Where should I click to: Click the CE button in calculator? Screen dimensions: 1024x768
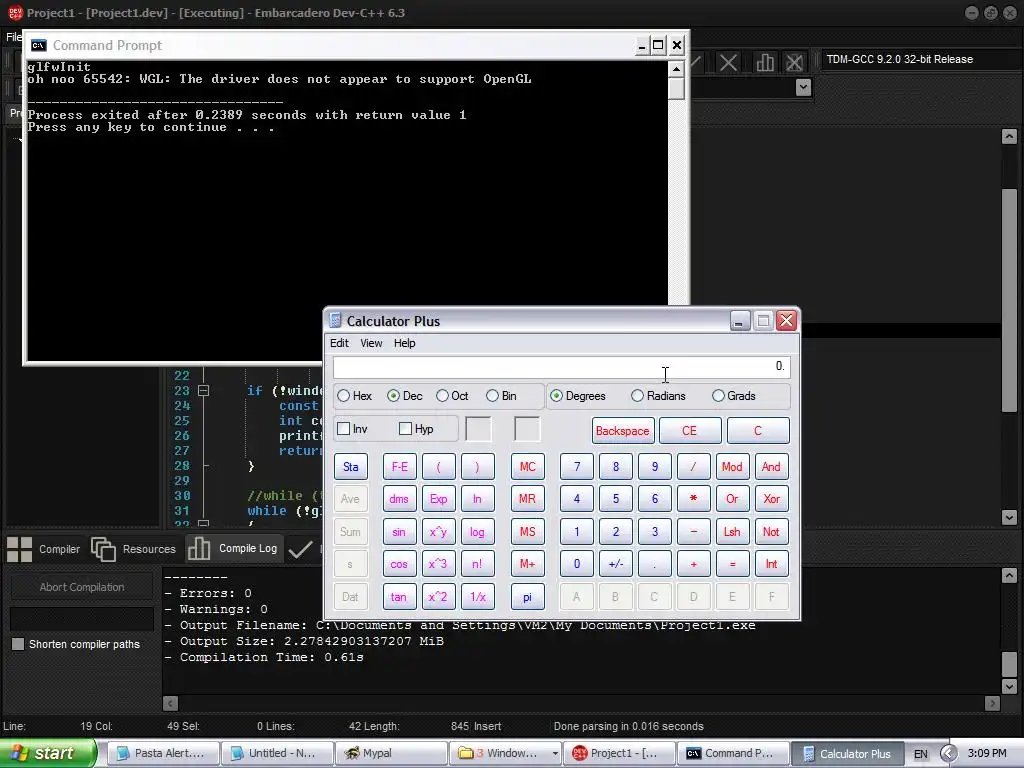click(690, 431)
